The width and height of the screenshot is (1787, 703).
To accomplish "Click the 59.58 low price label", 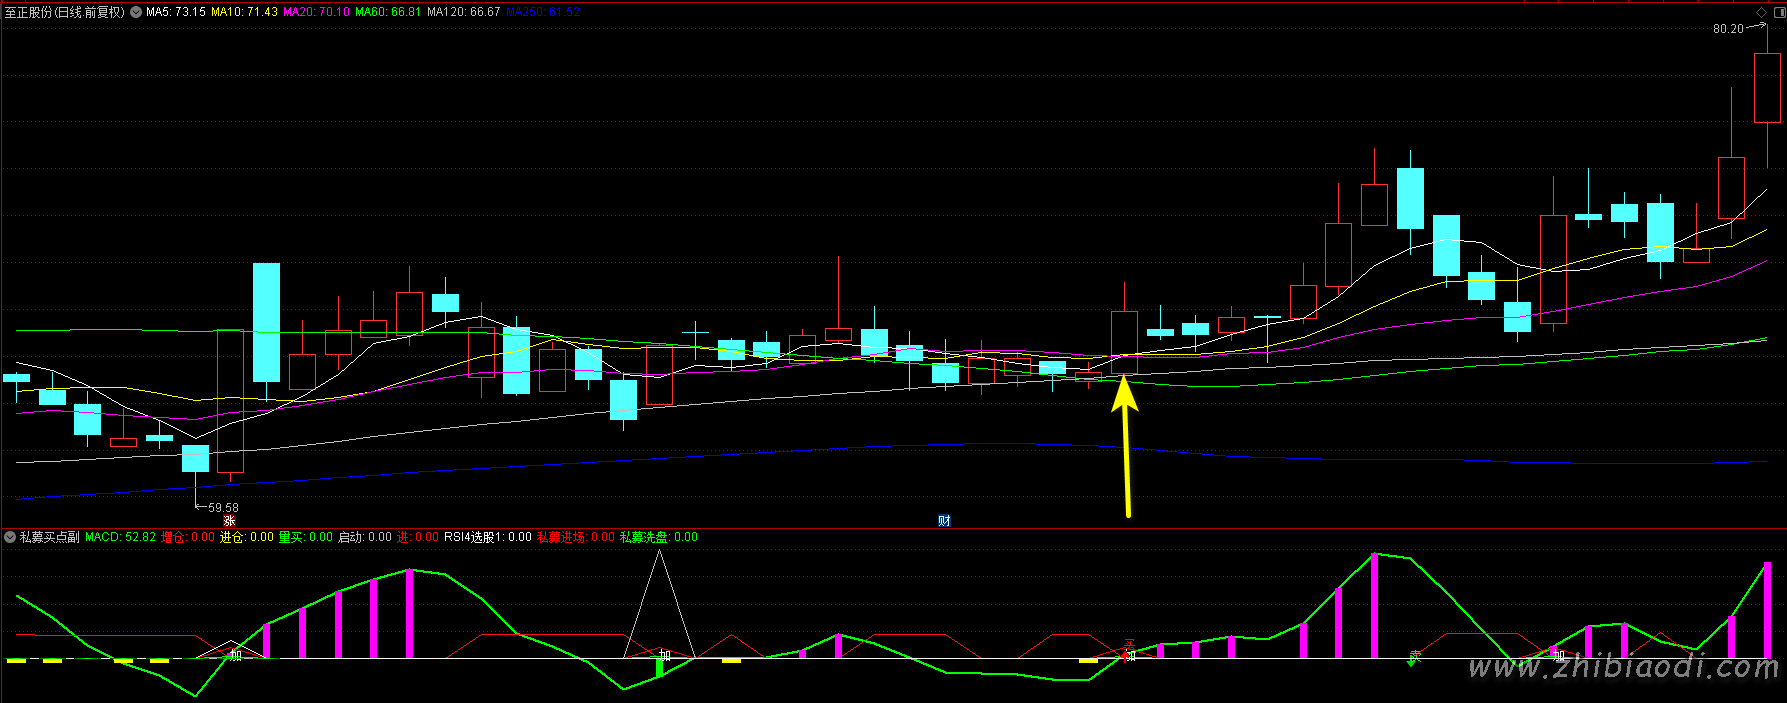I will pos(223,508).
